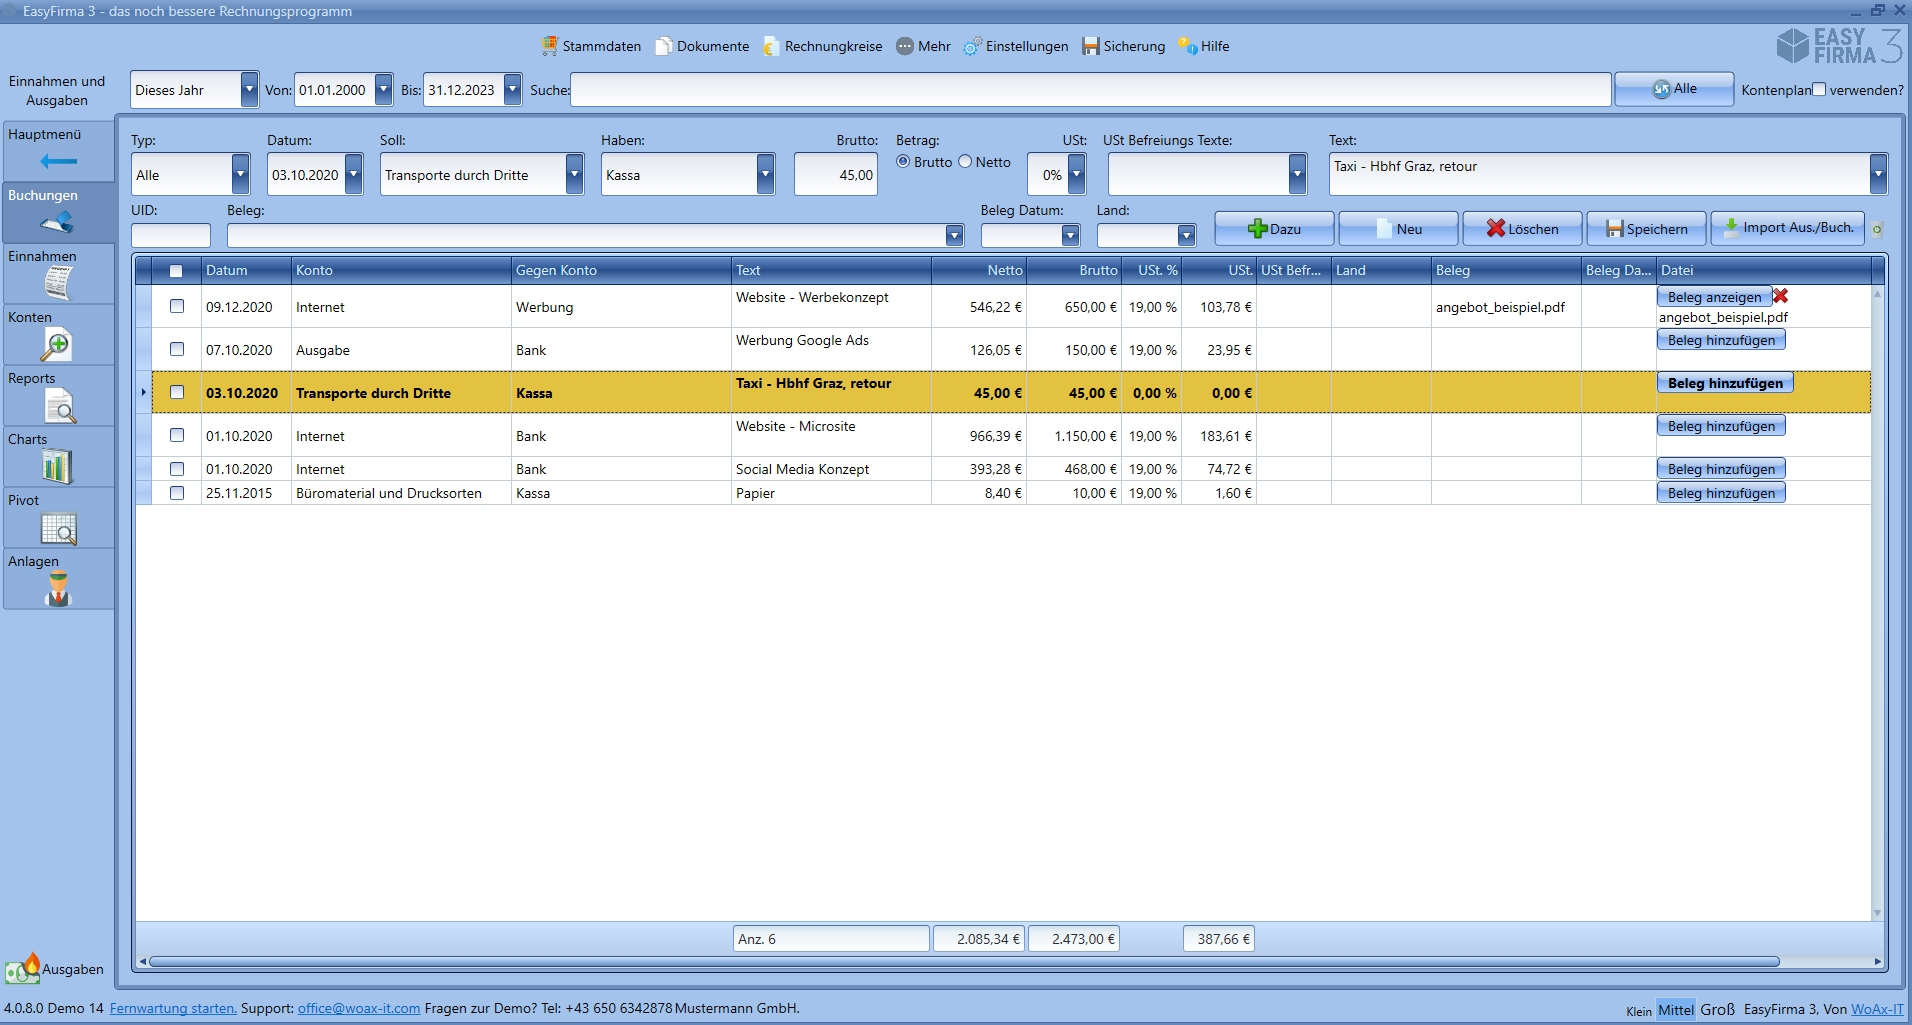Image resolution: width=1912 pixels, height=1025 pixels.
Task: Select the Brutto radio button
Action: [x=903, y=161]
